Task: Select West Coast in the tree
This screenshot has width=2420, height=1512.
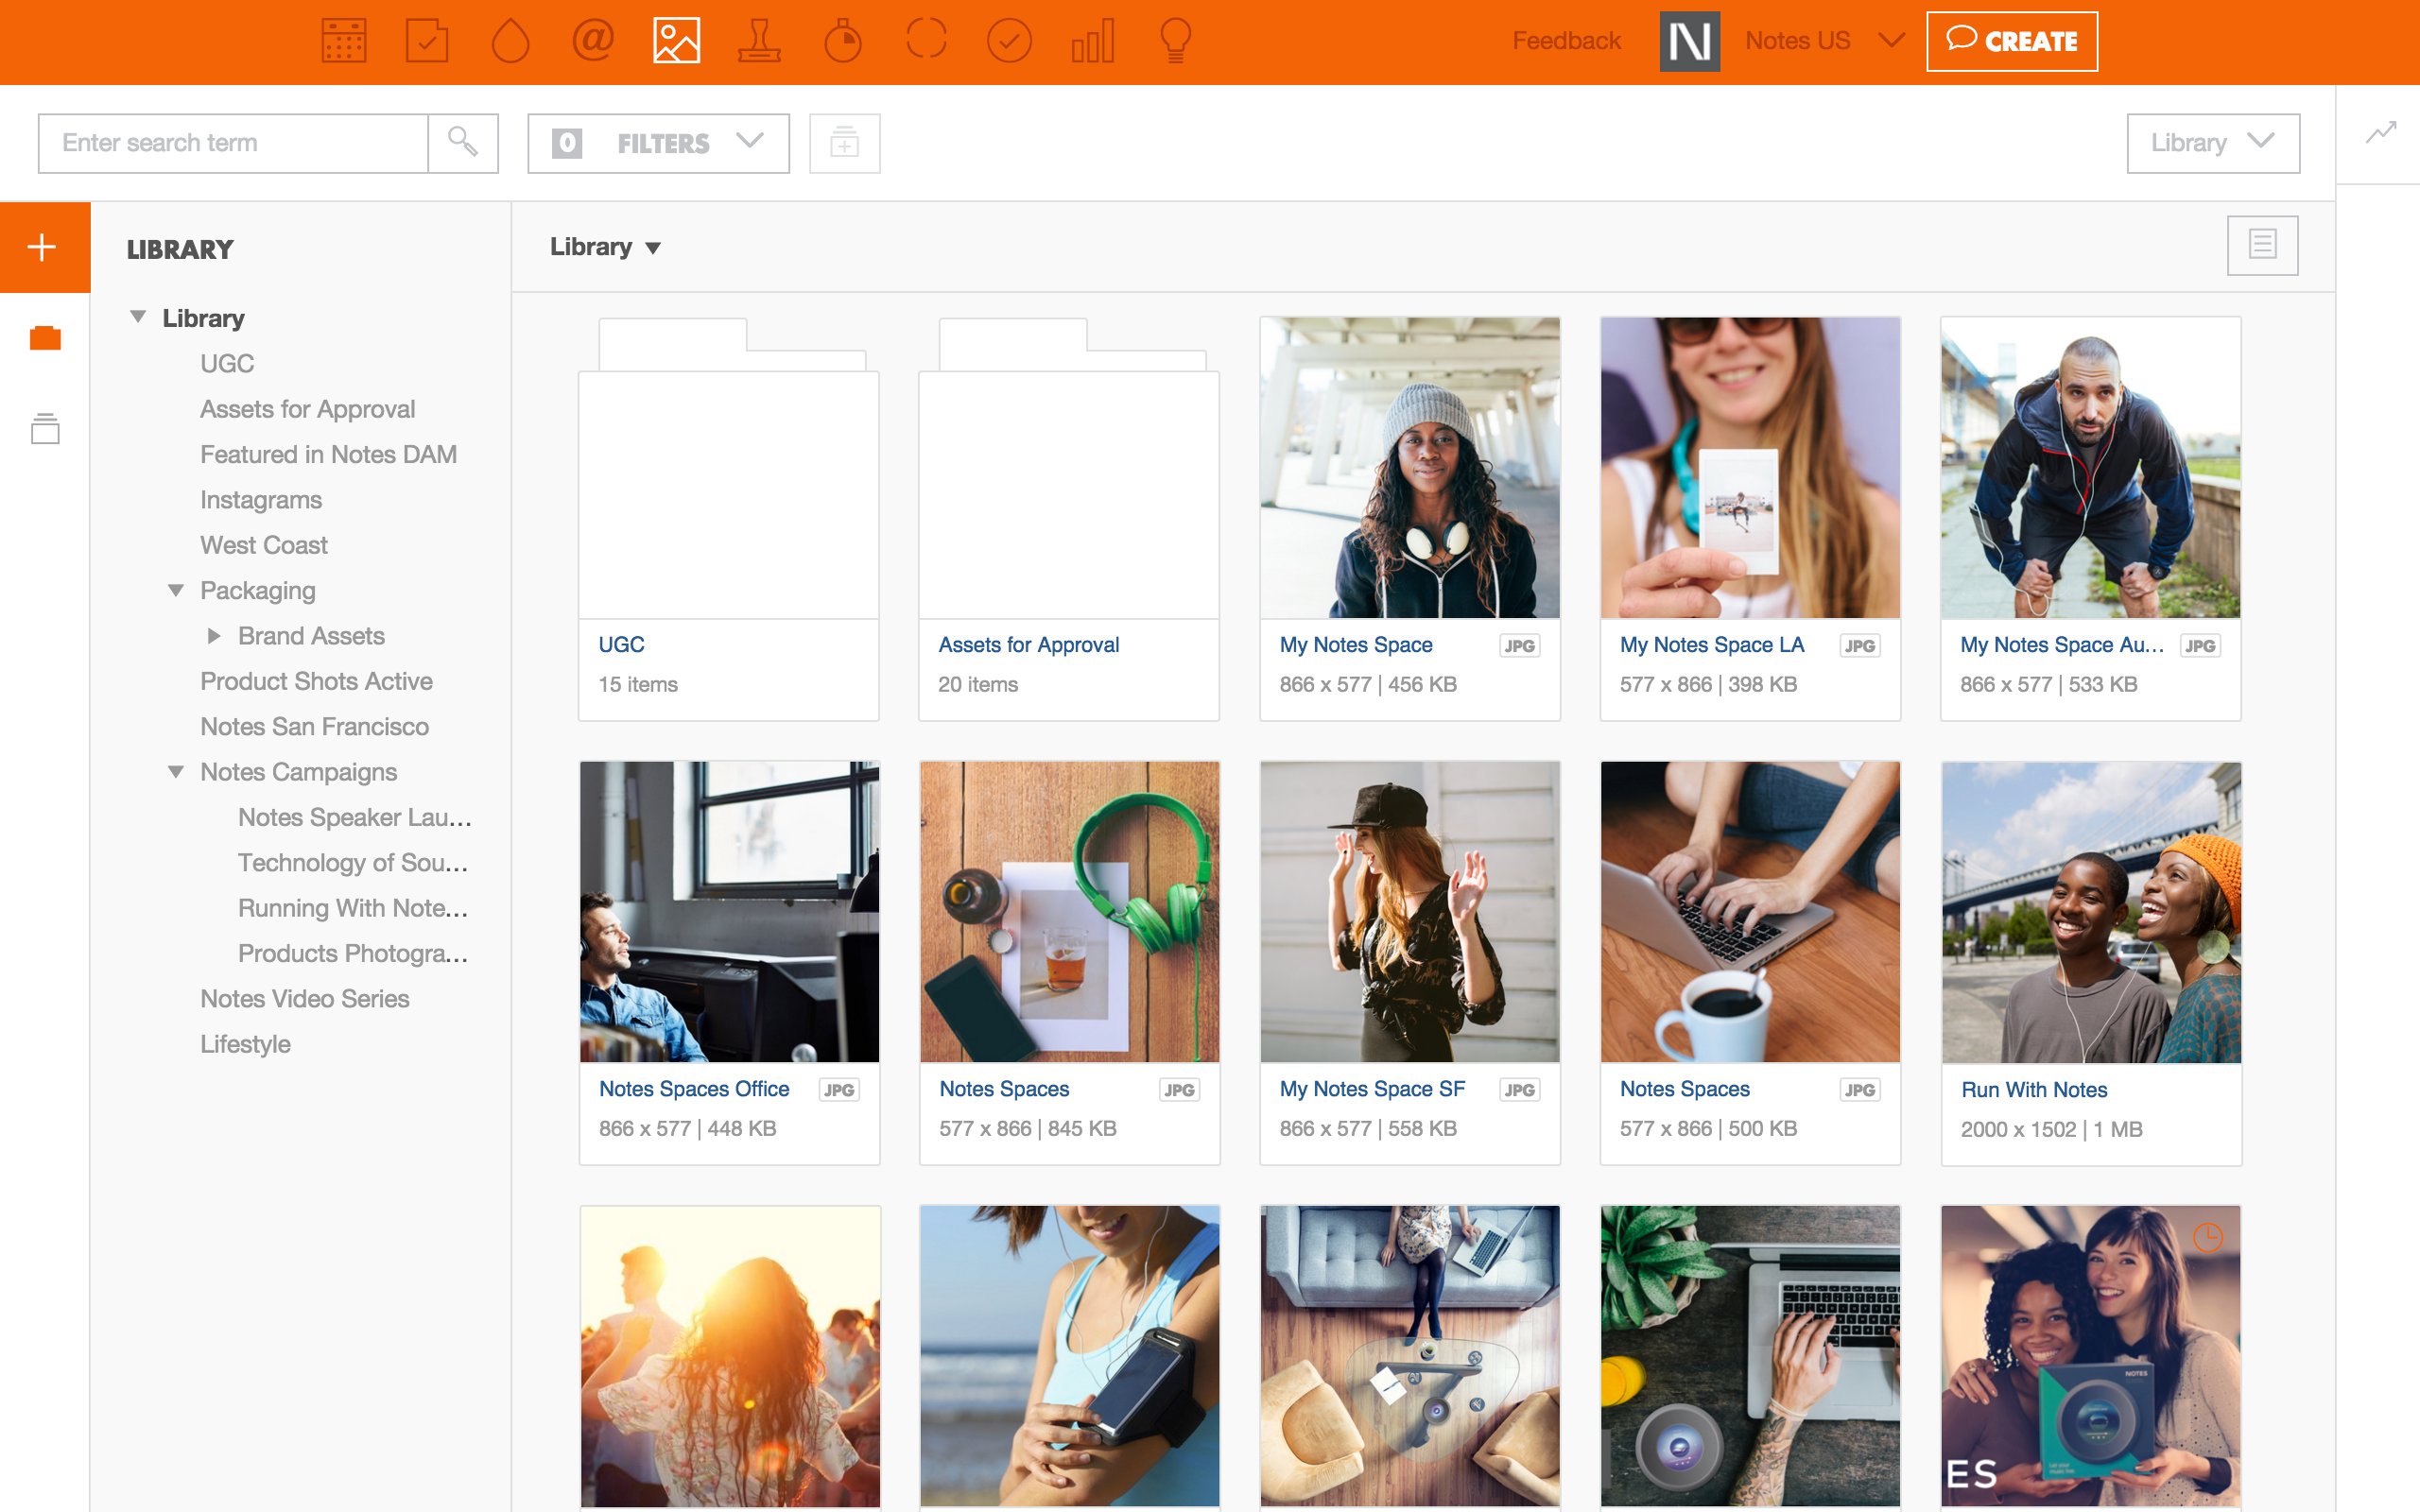Action: point(264,545)
